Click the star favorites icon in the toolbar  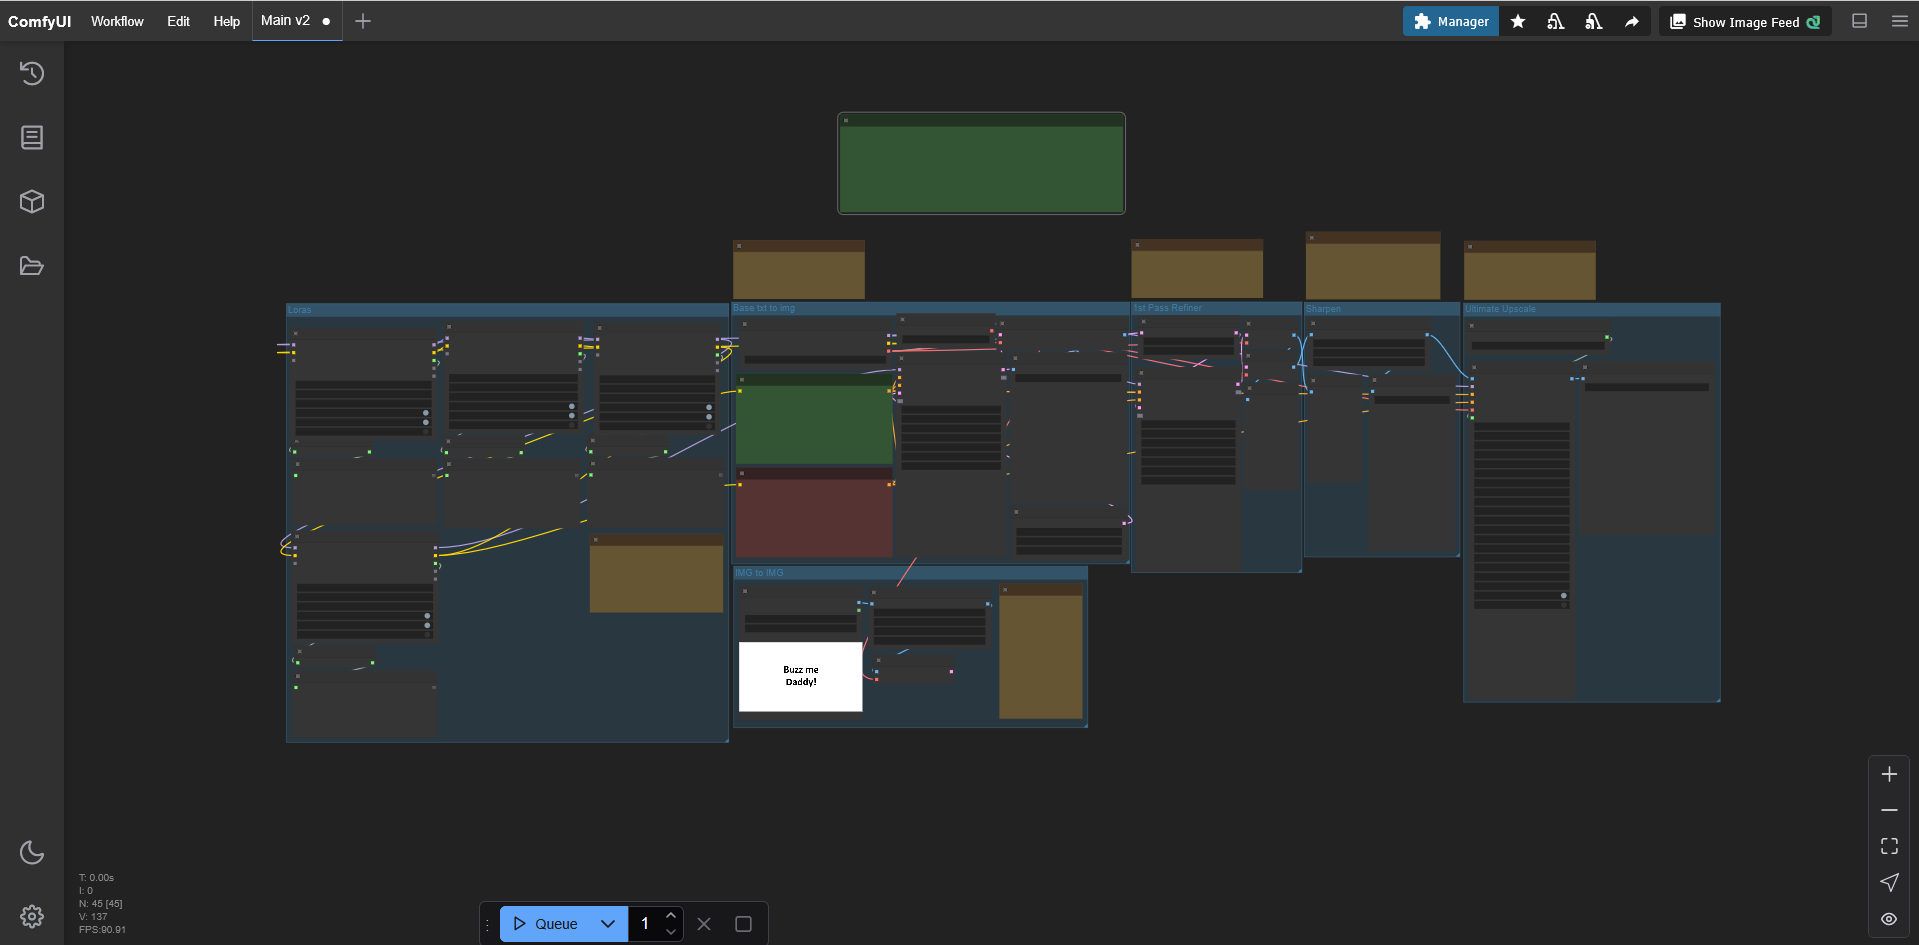1518,21
